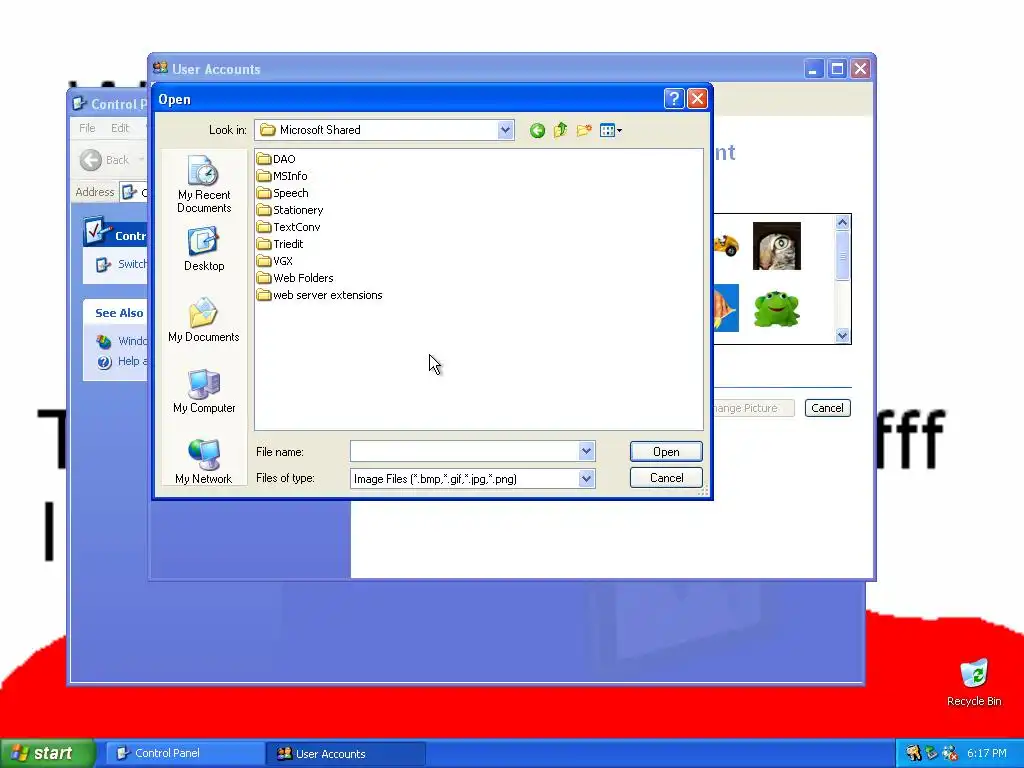Open the View Menu icon dropdown

(611, 131)
